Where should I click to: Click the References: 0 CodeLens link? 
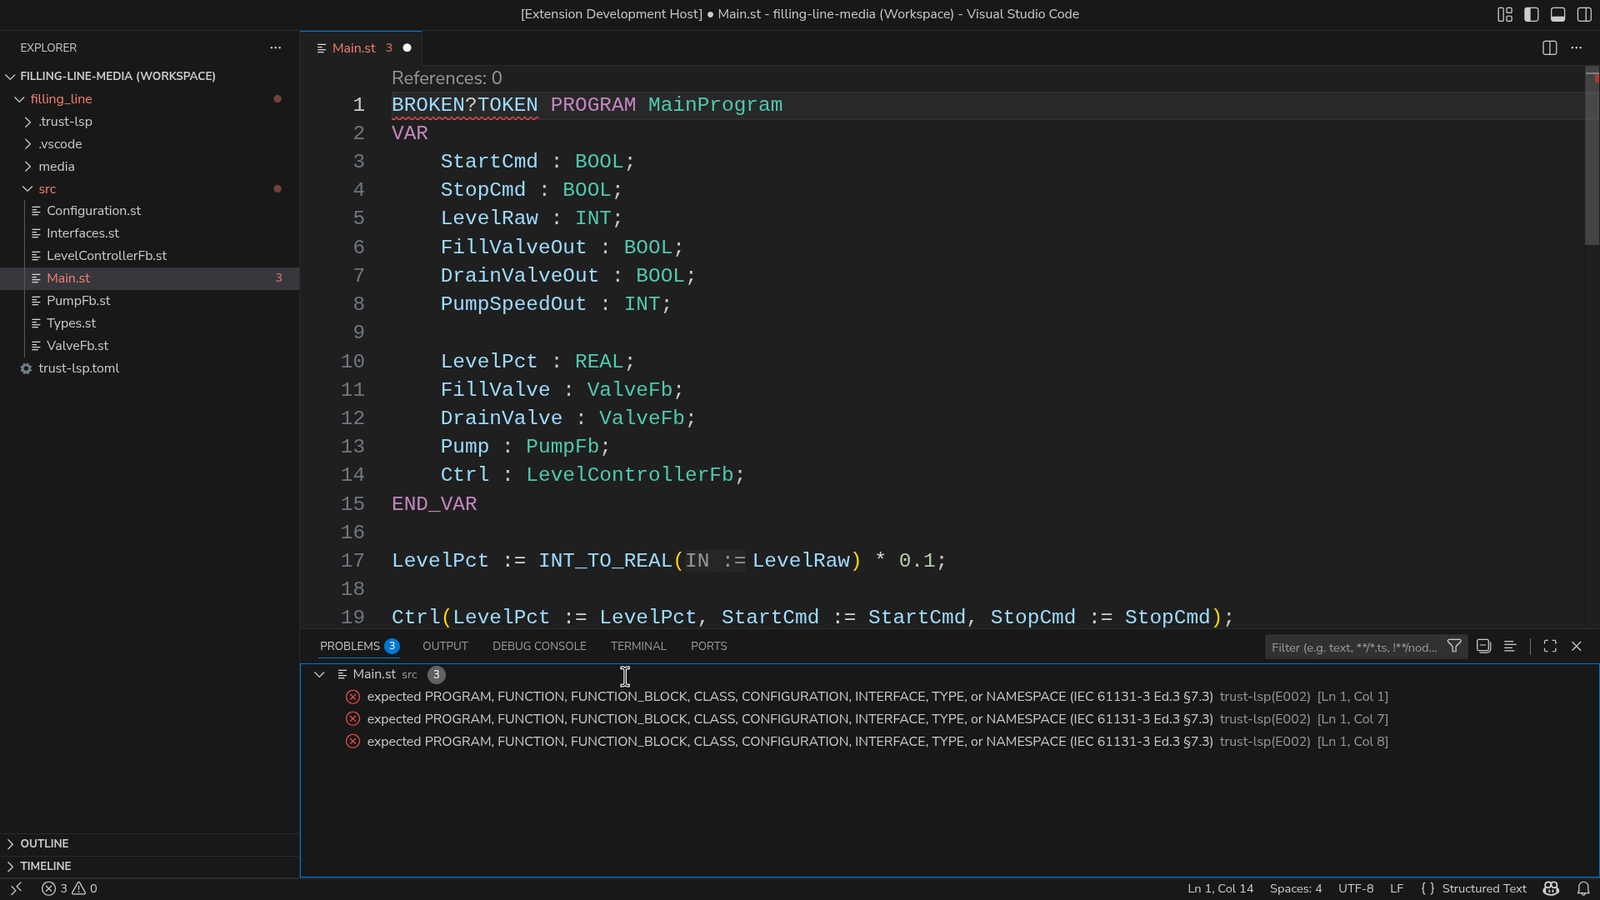[446, 77]
